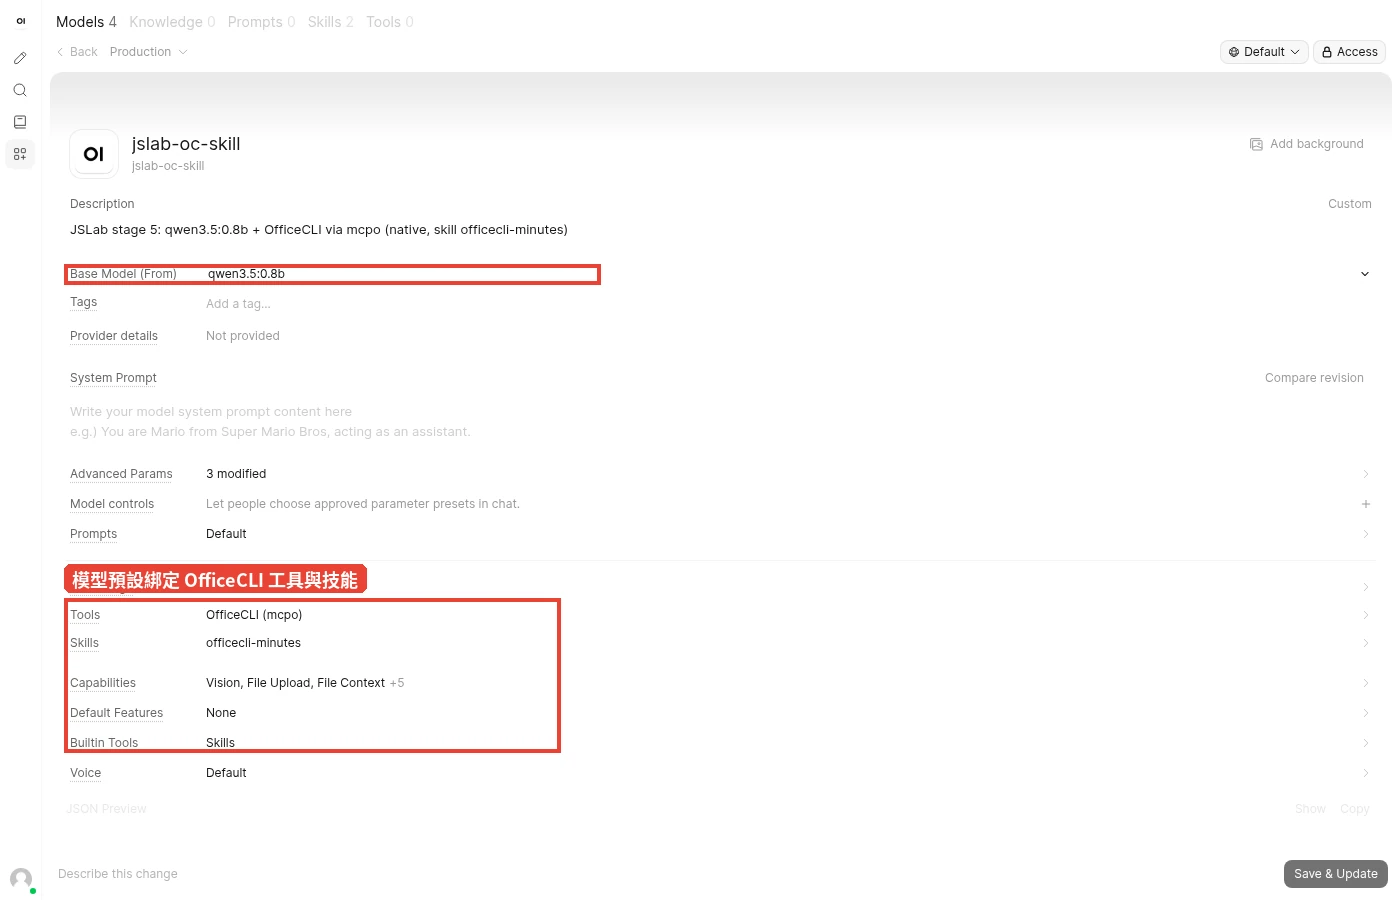Click the Describe this change field

click(664, 874)
